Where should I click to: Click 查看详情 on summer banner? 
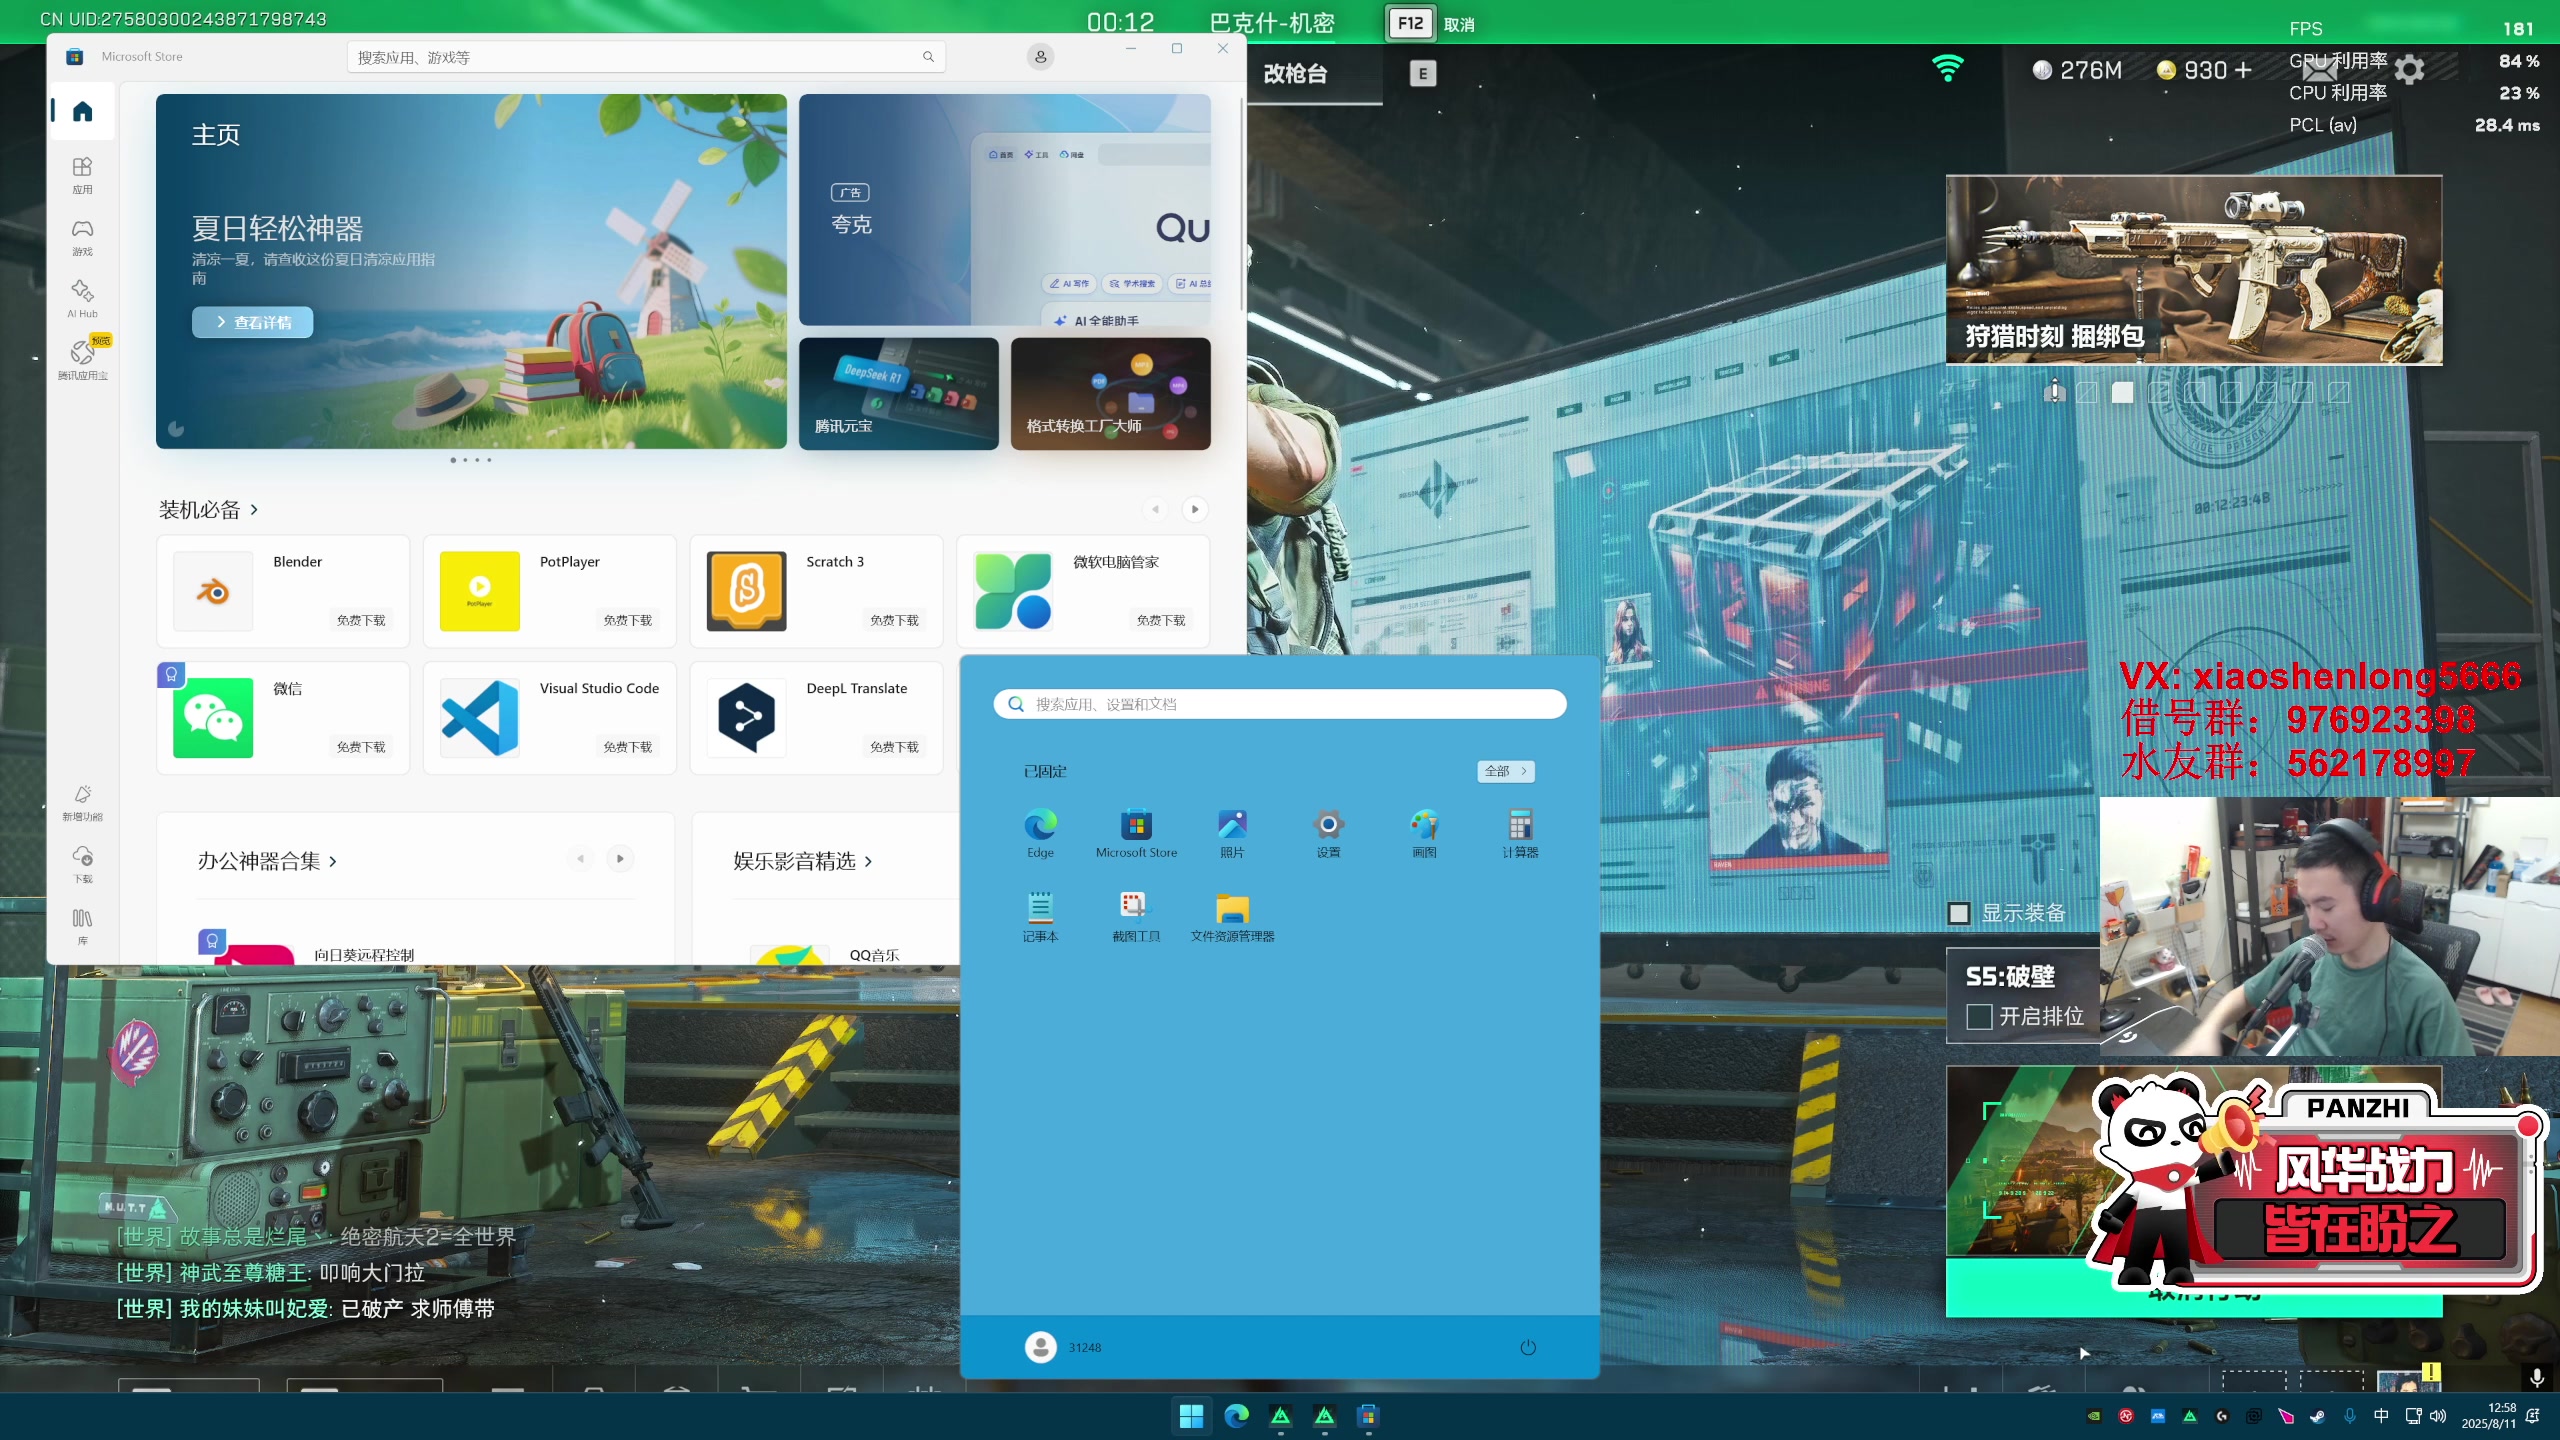(x=252, y=322)
